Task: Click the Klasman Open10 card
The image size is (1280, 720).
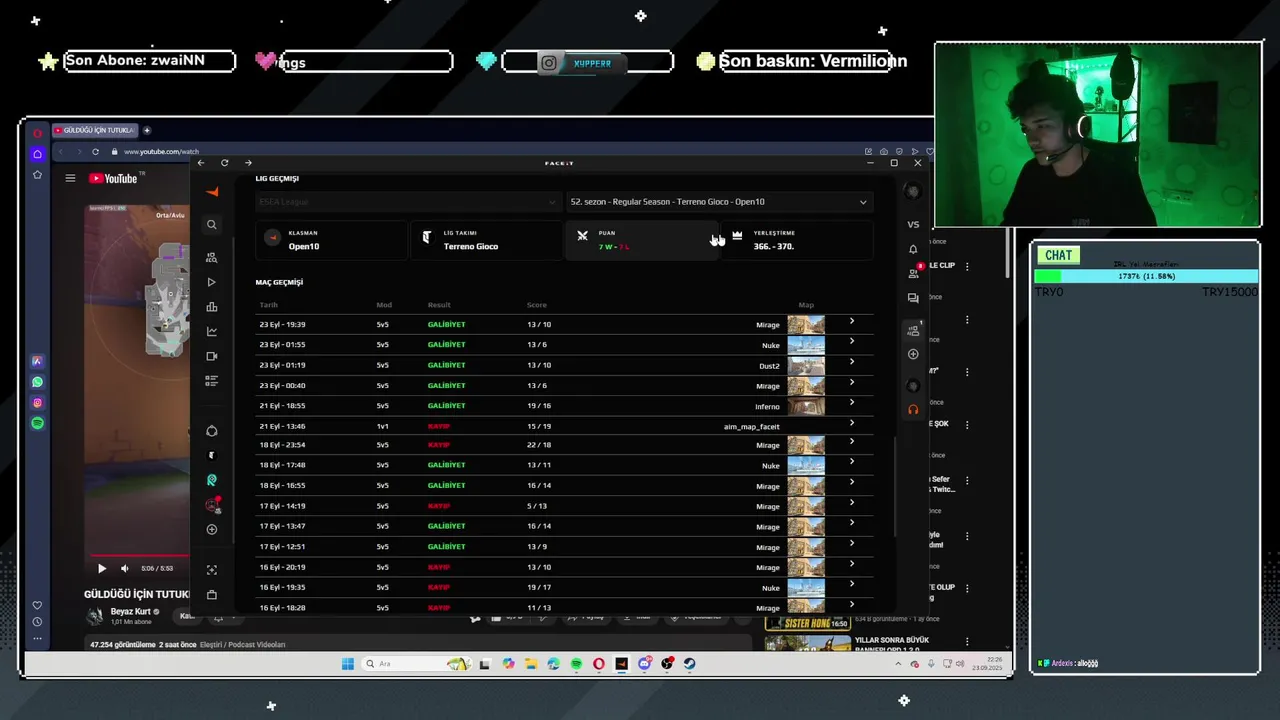Action: [331, 240]
